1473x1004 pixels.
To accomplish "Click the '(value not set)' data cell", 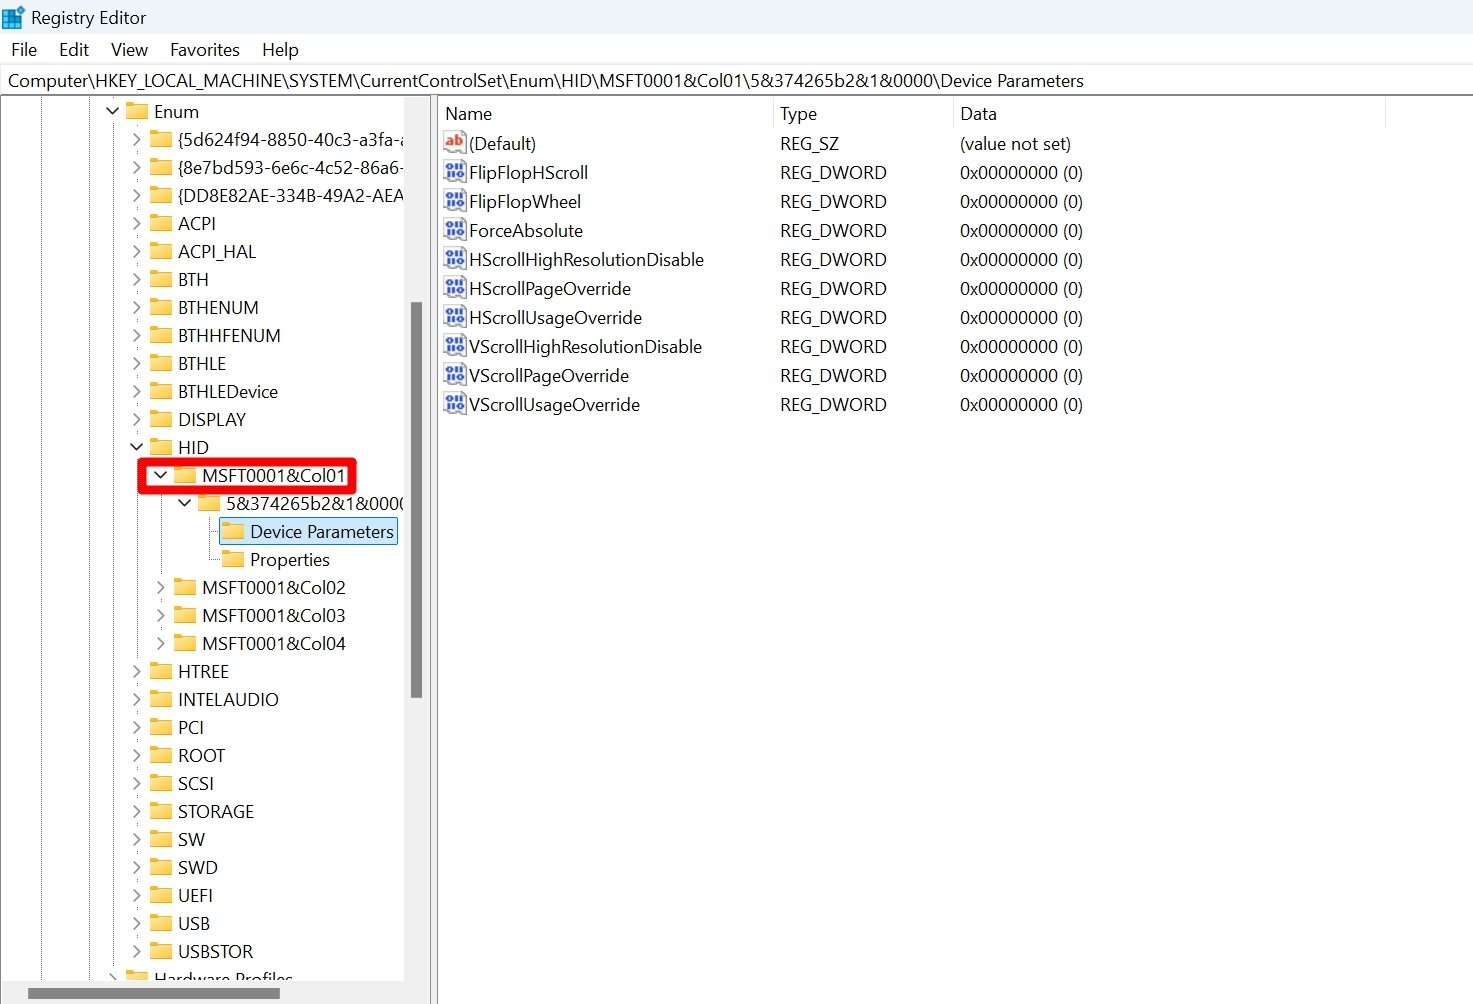I will pyautogui.click(x=1015, y=143).
